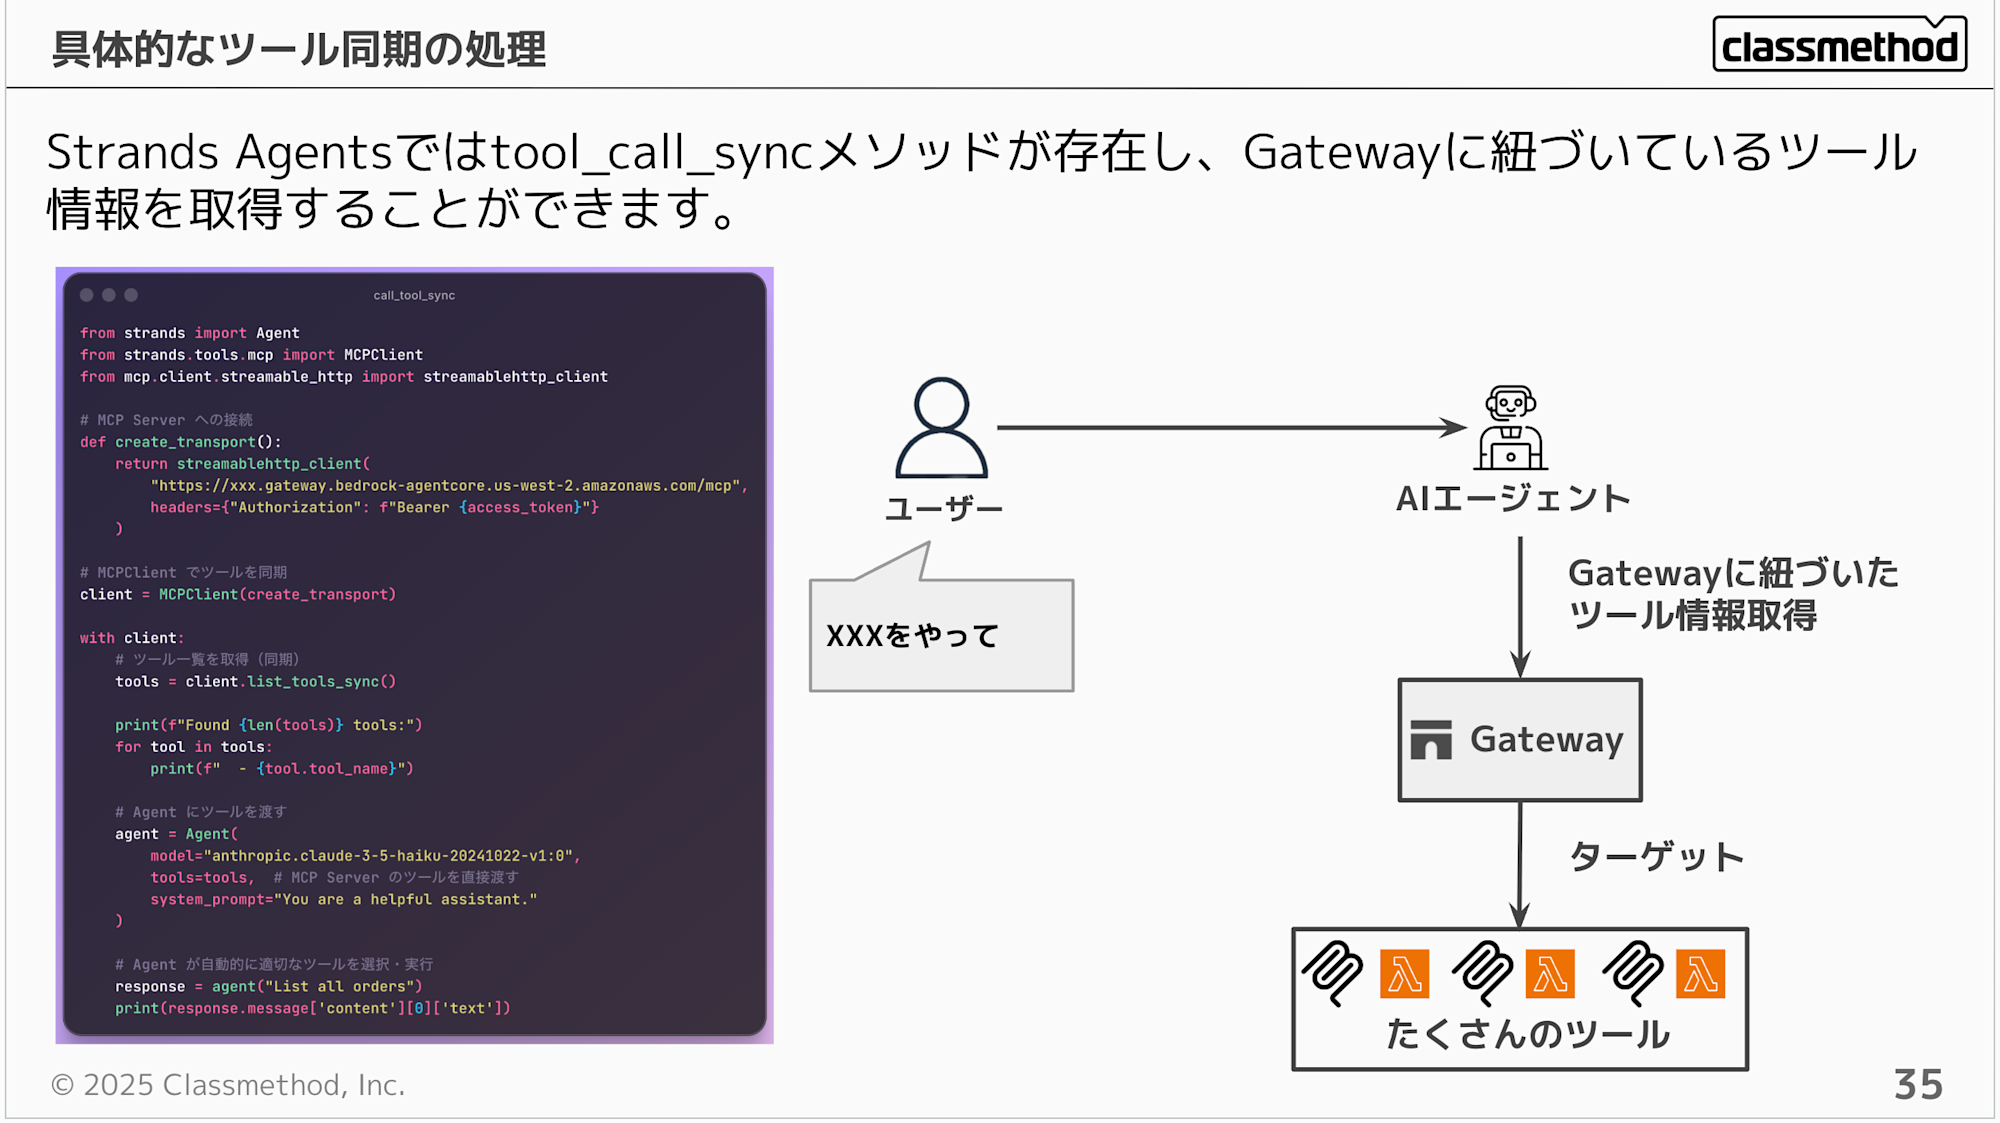Click the たくさんのツール label
Image resolution: width=2000 pixels, height=1123 pixels.
click(x=1527, y=1034)
